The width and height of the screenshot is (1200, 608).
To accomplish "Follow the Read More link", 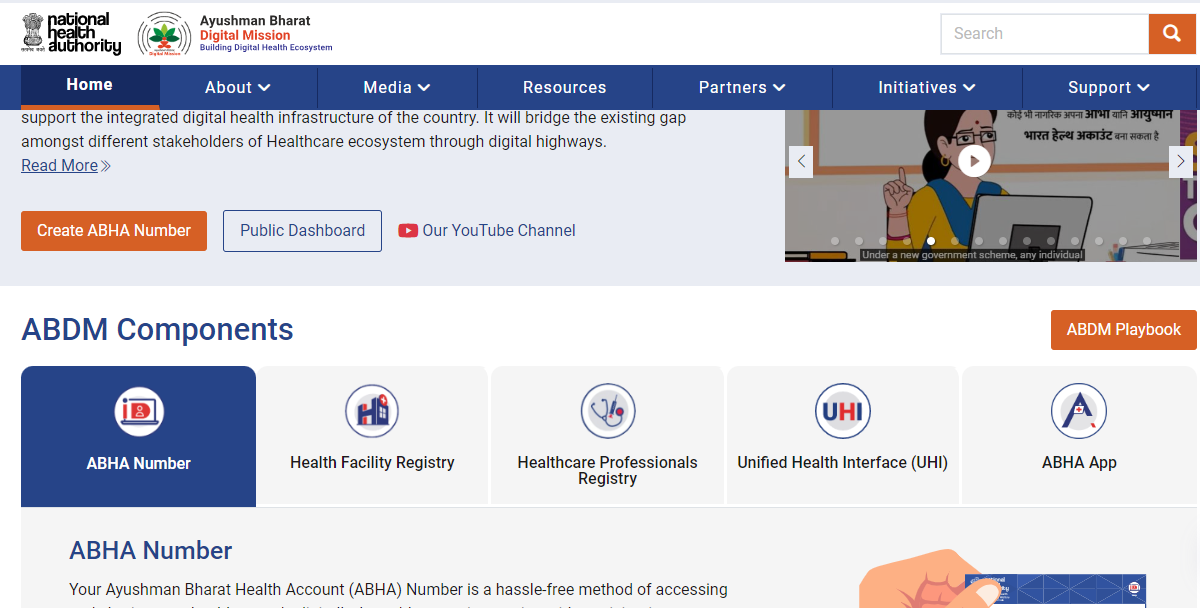I will click(x=58, y=165).
